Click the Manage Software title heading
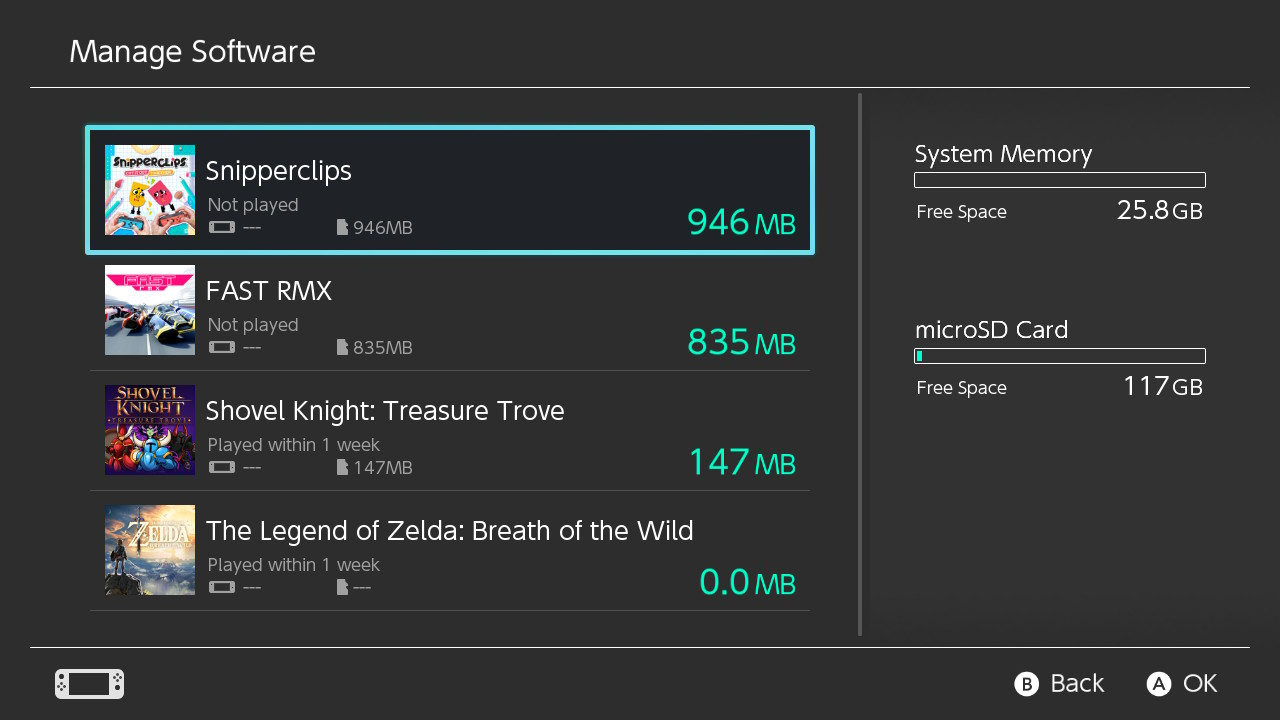Viewport: 1280px width, 720px height. pyautogui.click(x=192, y=51)
